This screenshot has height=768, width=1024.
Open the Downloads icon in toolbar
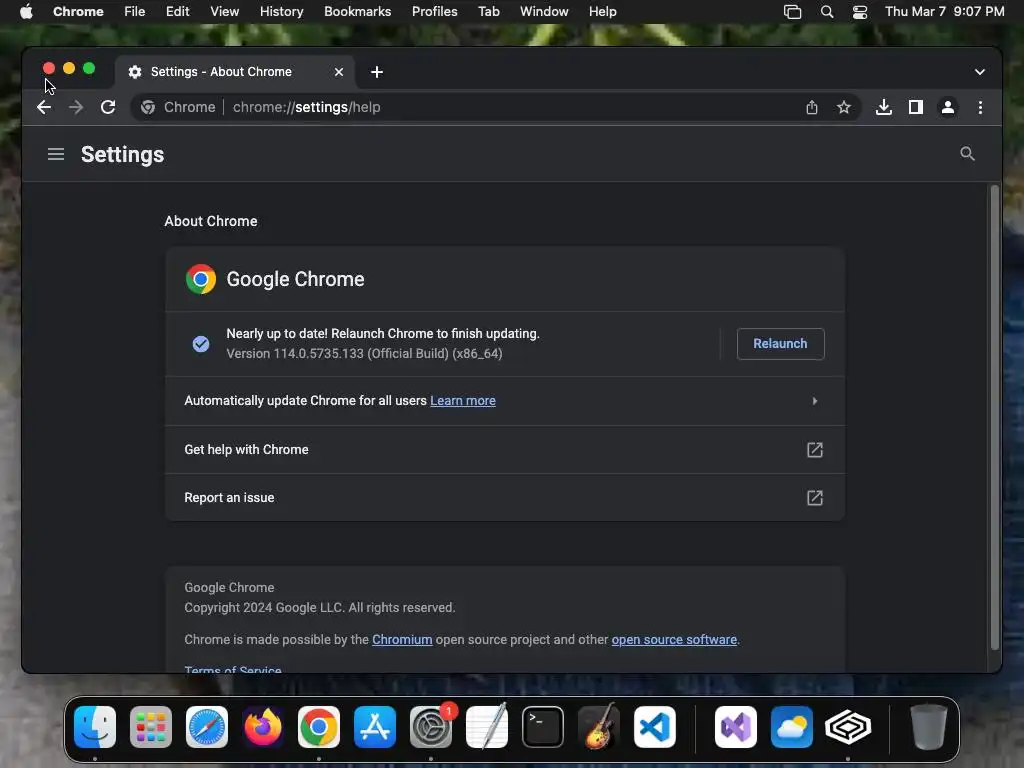pyautogui.click(x=884, y=107)
